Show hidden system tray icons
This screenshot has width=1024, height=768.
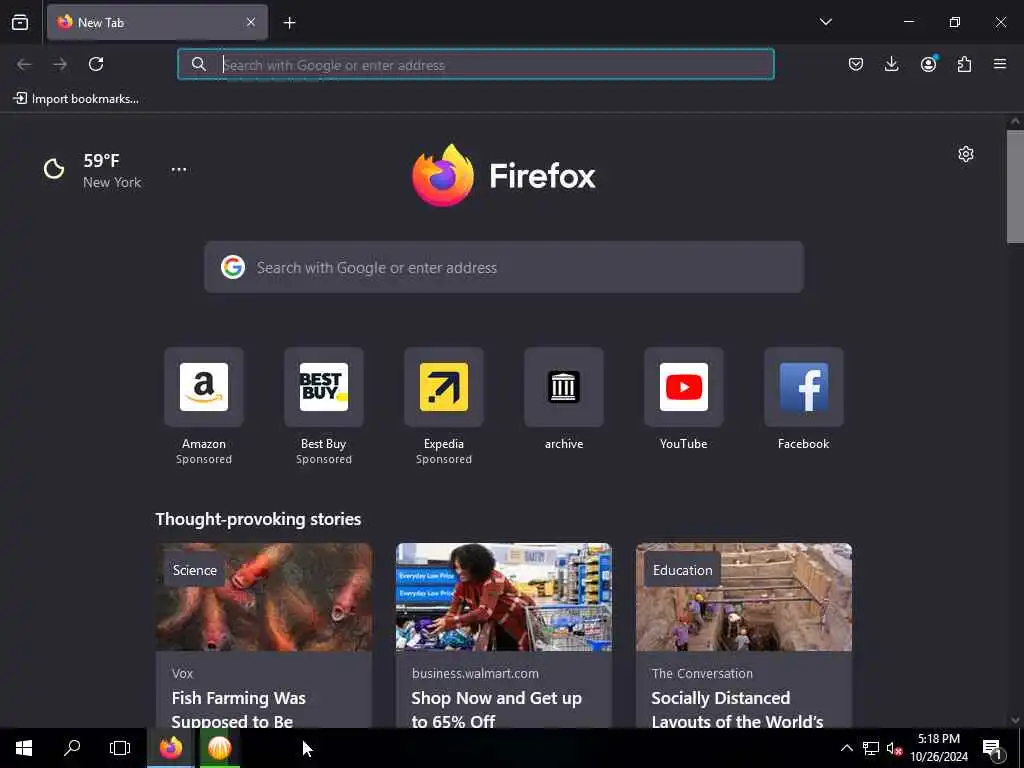click(x=846, y=748)
